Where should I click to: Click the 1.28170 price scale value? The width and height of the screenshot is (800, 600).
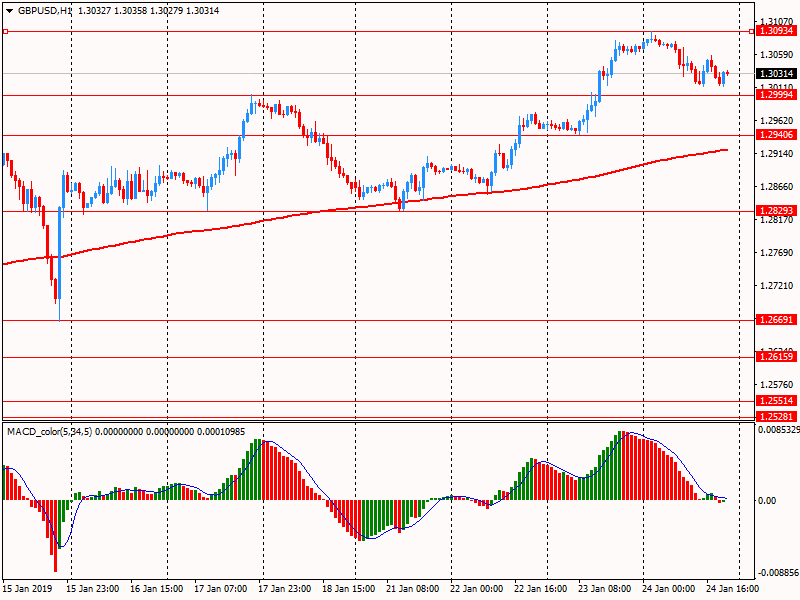(777, 220)
